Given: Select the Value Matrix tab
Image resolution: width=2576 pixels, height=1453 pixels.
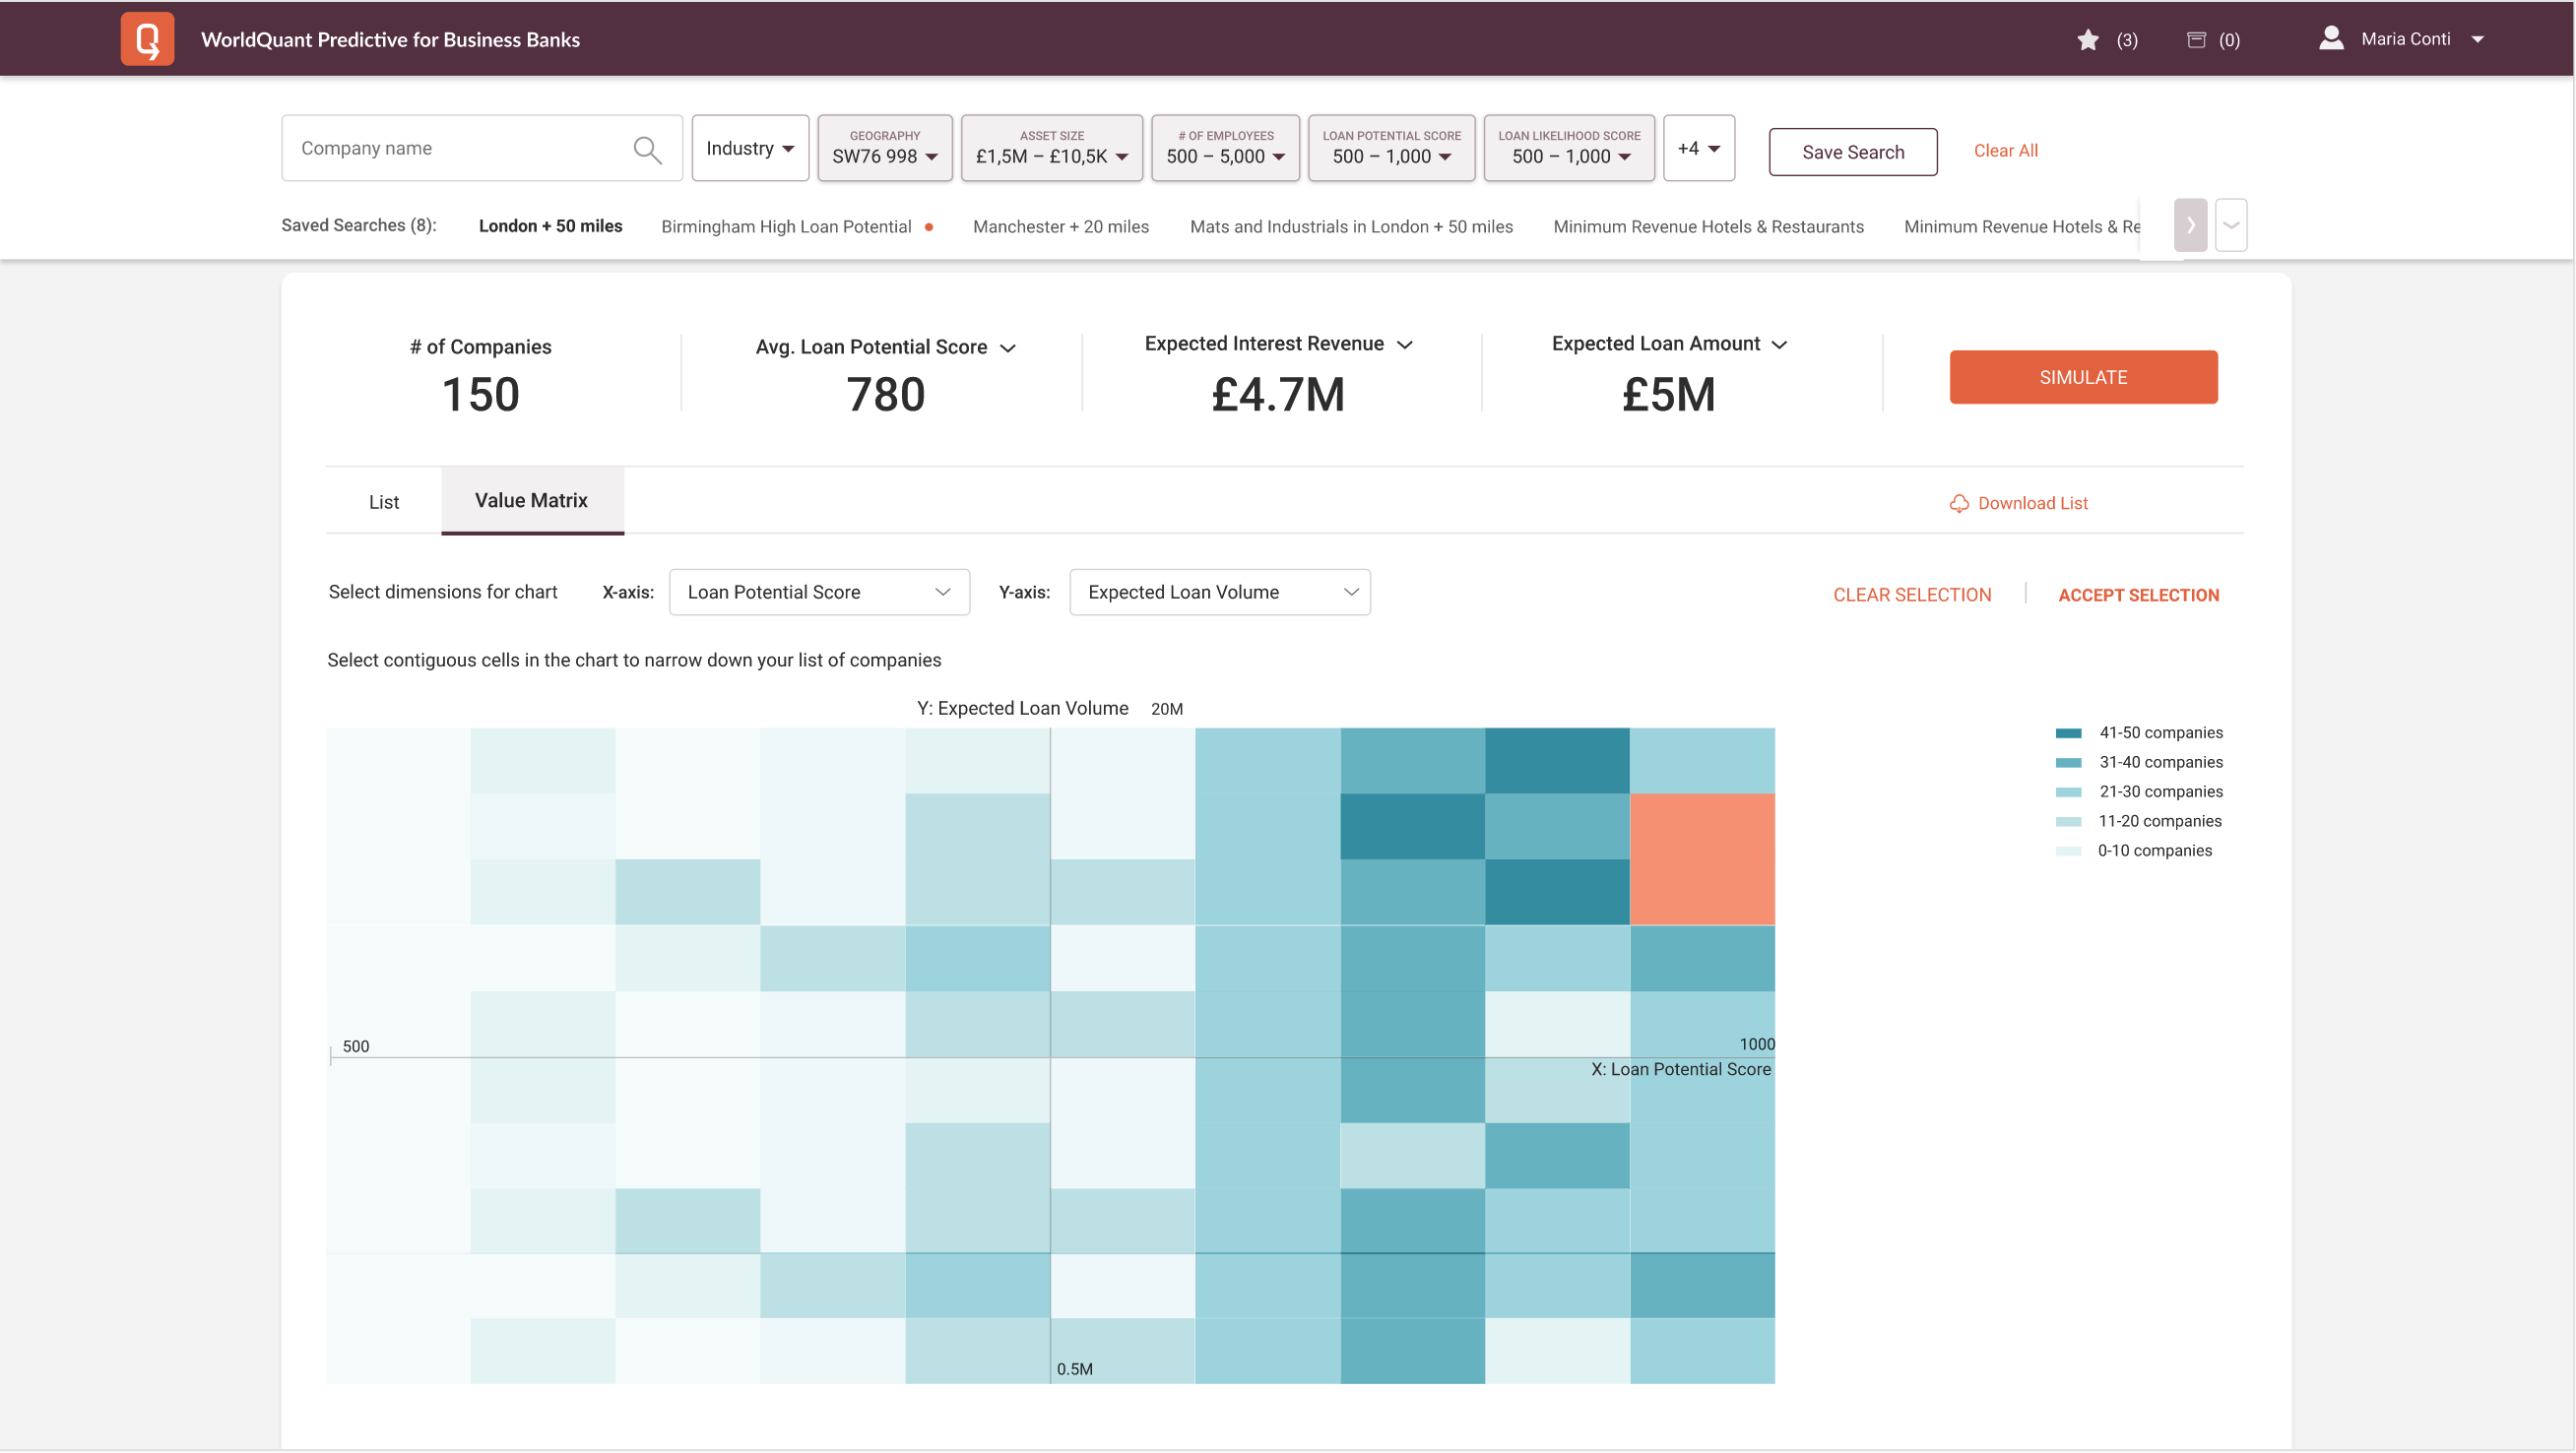Looking at the screenshot, I should click(x=531, y=501).
